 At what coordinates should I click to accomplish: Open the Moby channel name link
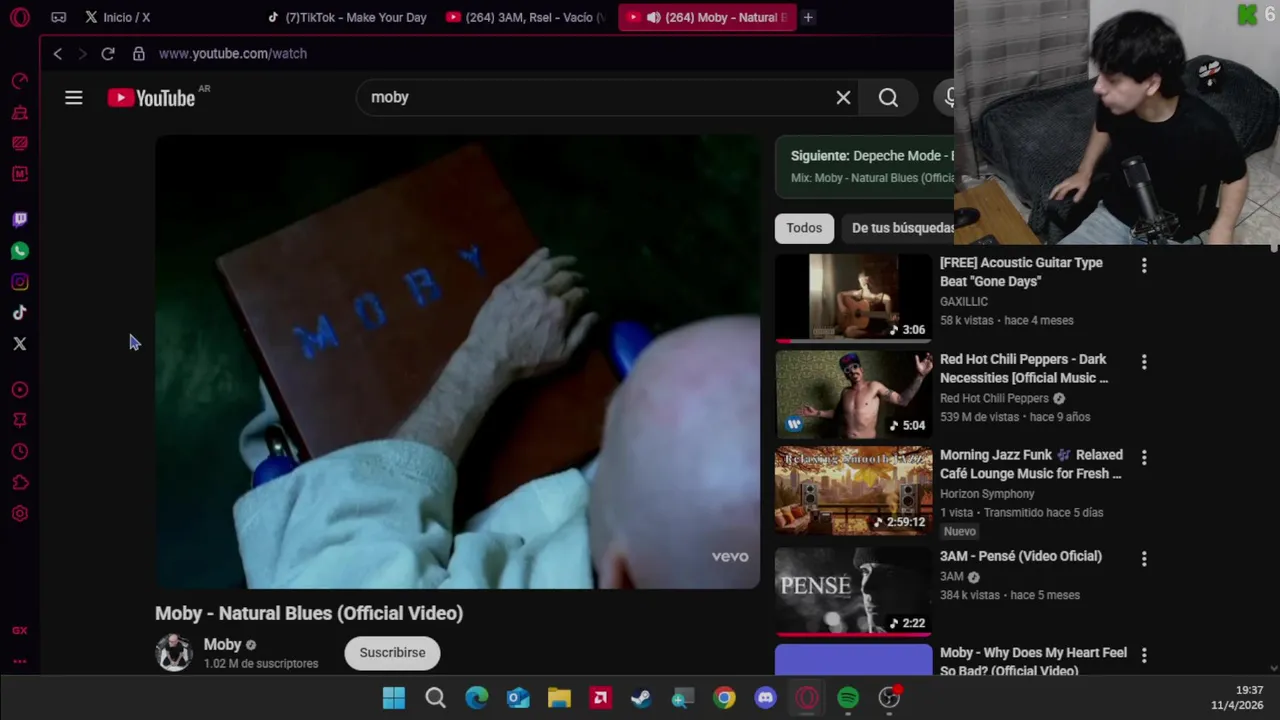222,645
